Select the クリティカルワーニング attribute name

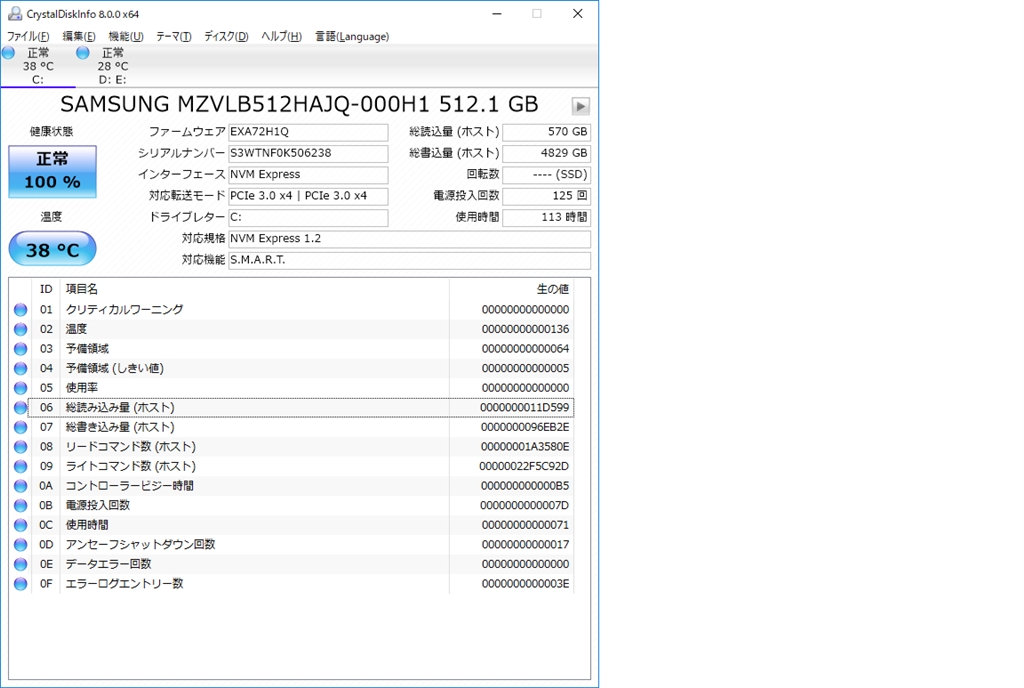click(x=125, y=309)
